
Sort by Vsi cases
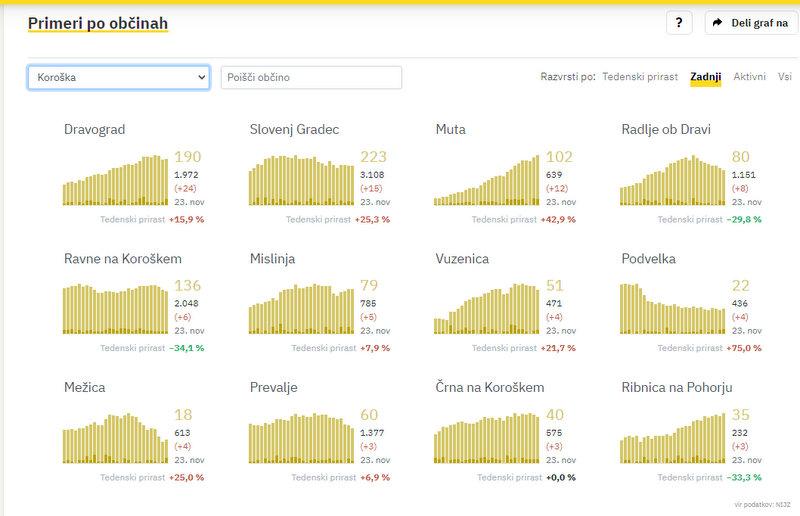[784, 77]
